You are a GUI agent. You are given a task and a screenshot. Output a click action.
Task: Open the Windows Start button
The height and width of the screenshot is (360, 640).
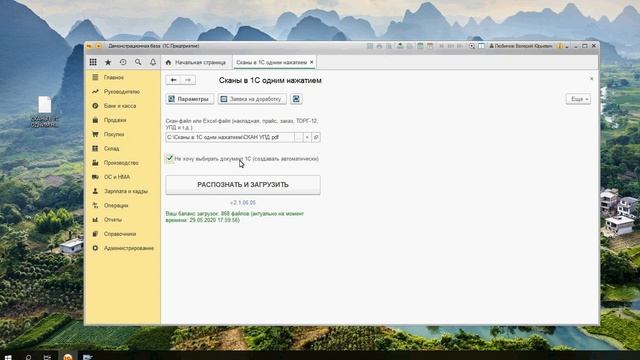pyautogui.click(x=8, y=358)
